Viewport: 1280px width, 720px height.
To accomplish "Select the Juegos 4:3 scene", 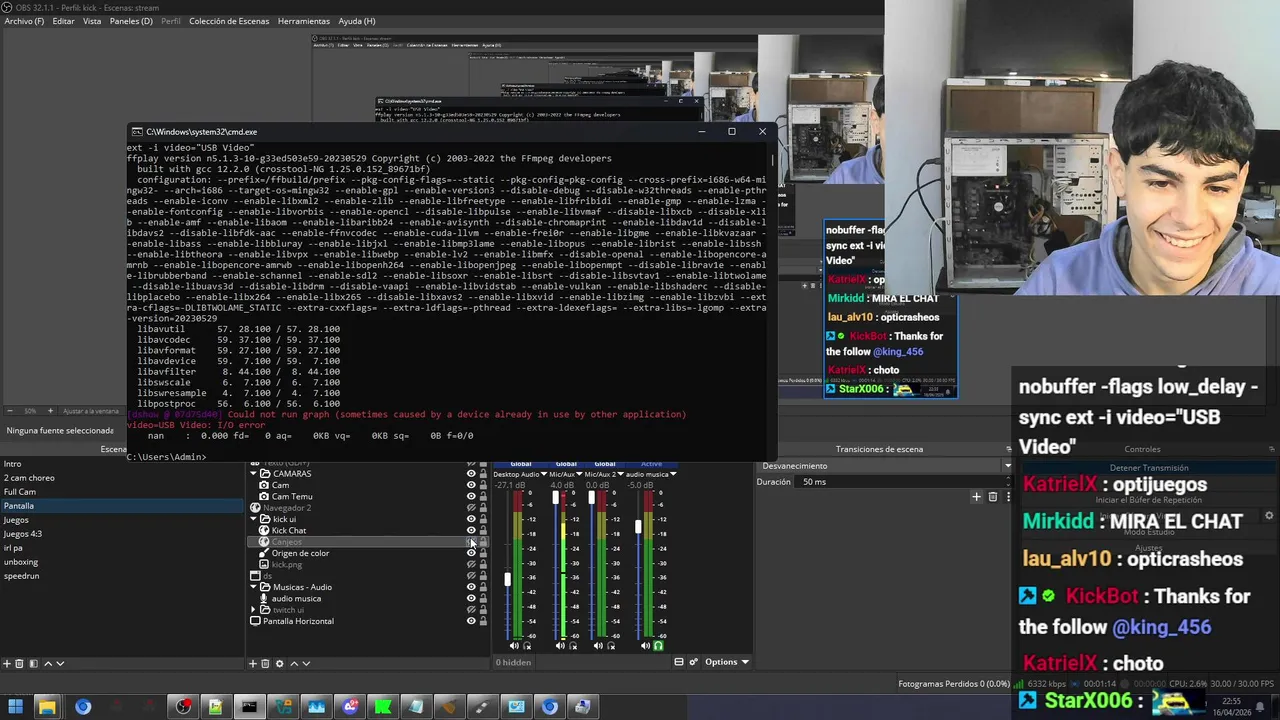I will pyautogui.click(x=122, y=534).
